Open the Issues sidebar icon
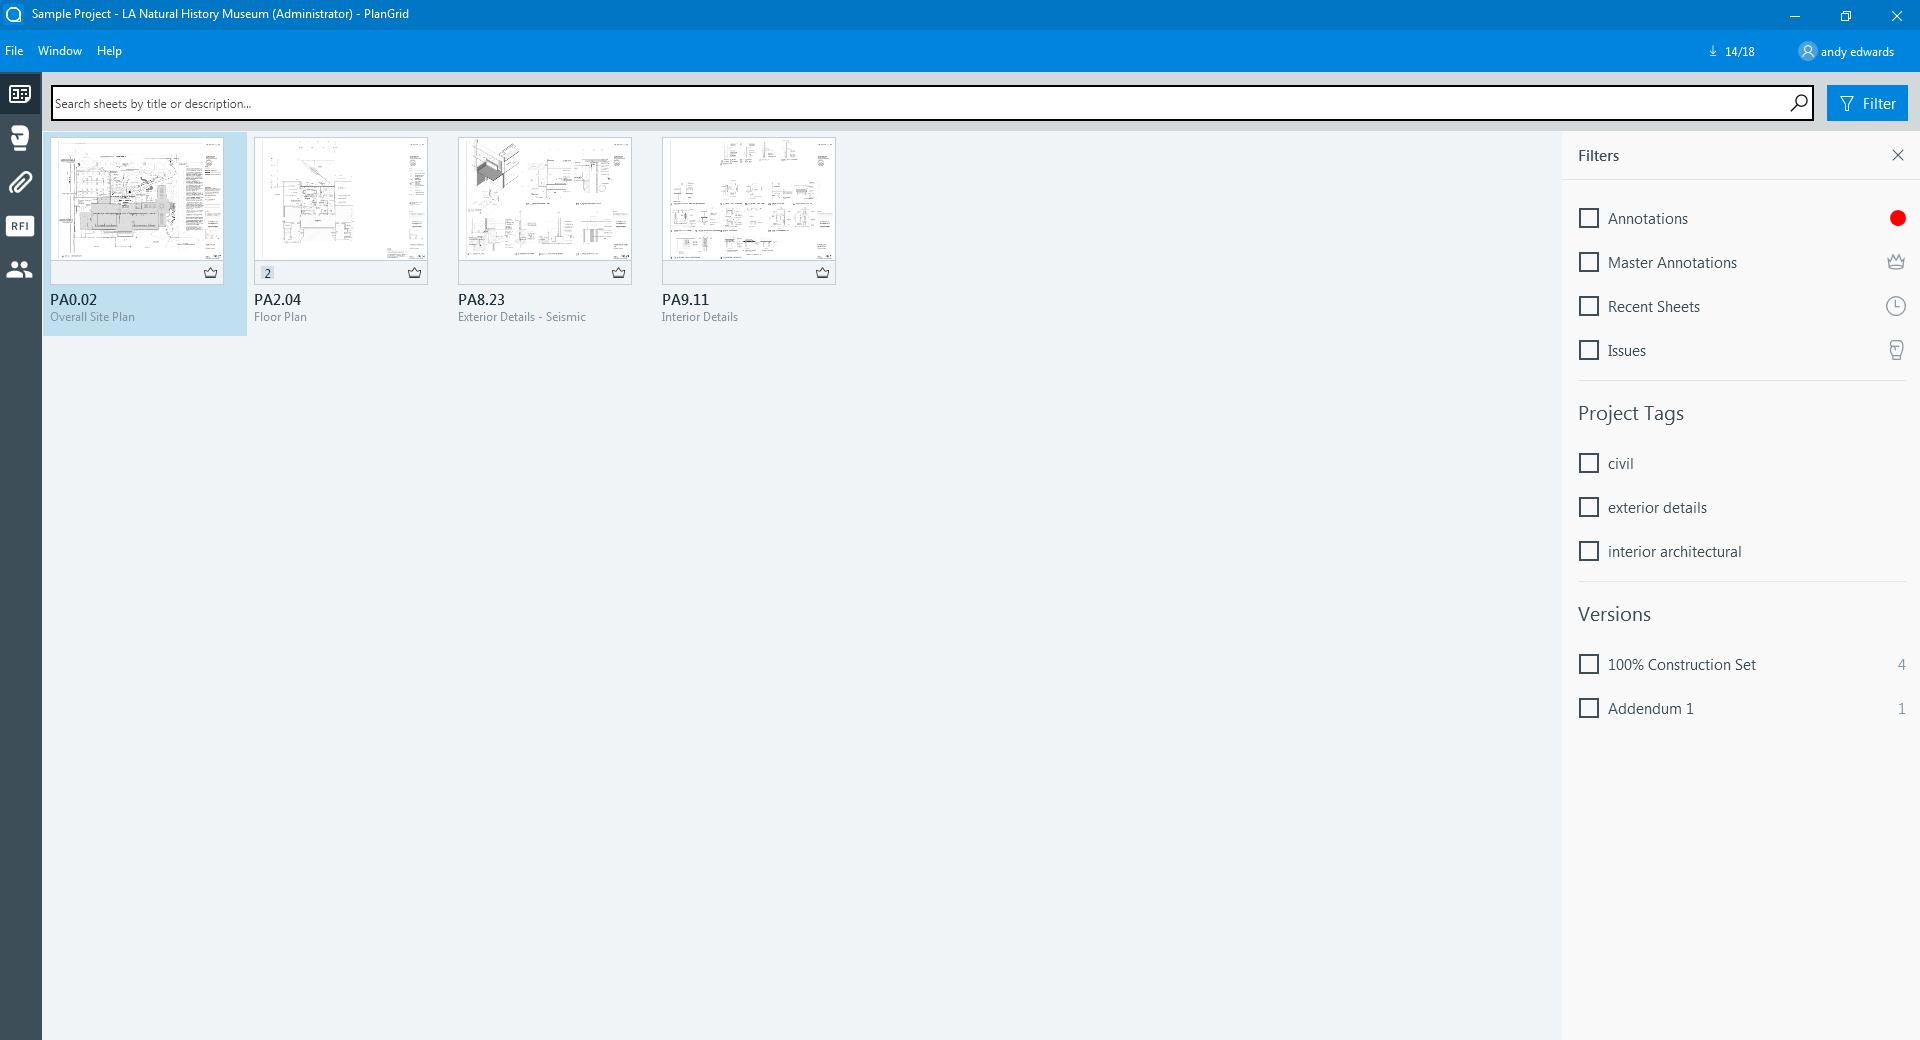This screenshot has height=1040, width=1920. (20, 138)
